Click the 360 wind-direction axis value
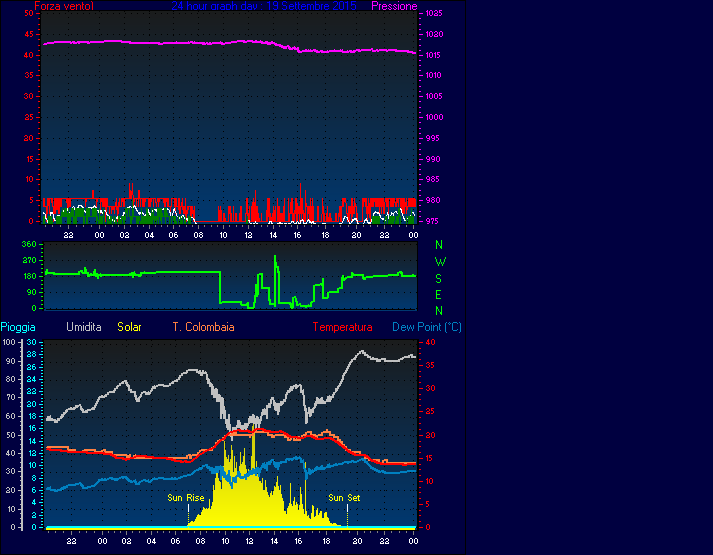 (29, 244)
